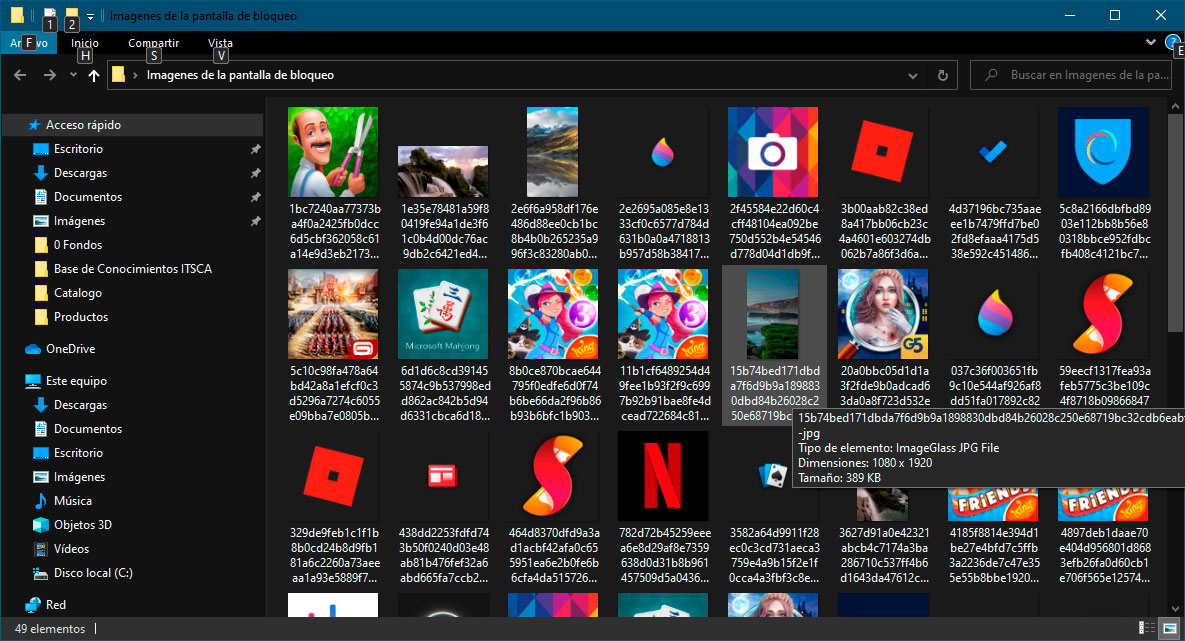Click the vertical scrollbar of file list
1185x641 pixels.
(x=1176, y=220)
